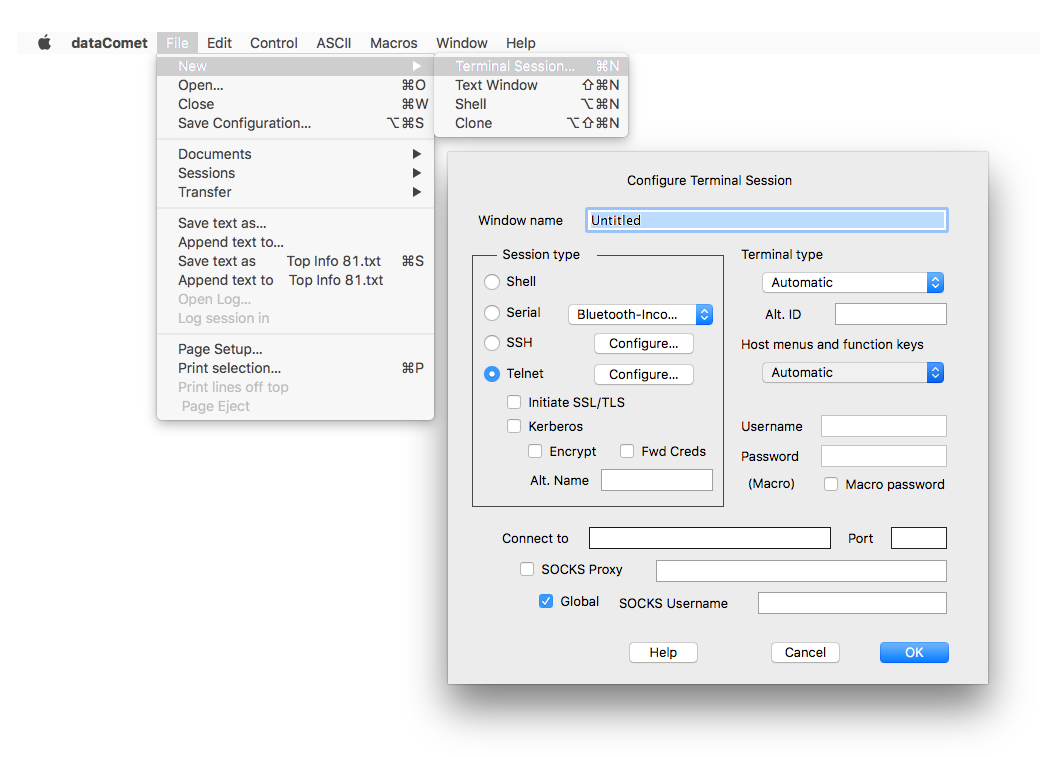This screenshot has height=757, width=1040.
Task: Tick the Encrypt checkbox
Action: tap(535, 451)
